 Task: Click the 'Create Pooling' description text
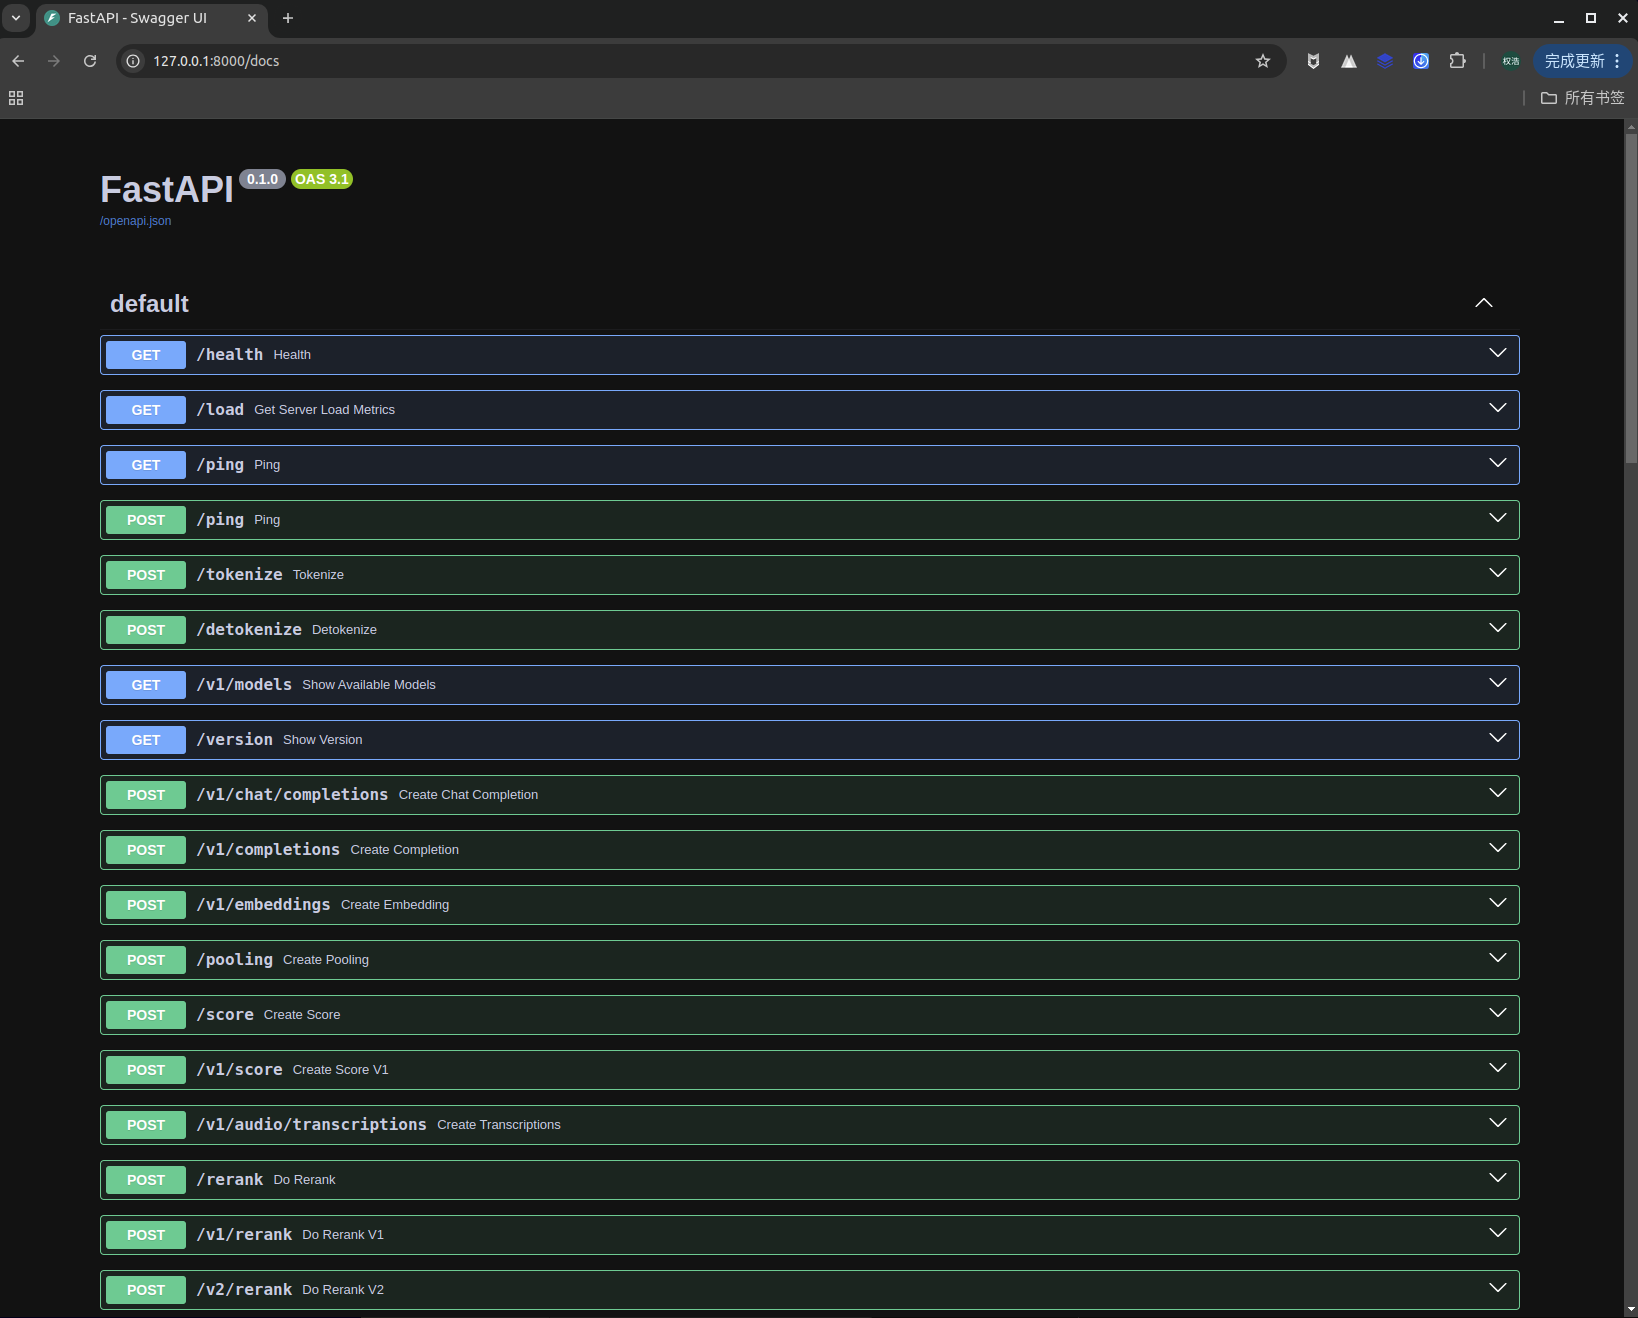(x=326, y=960)
